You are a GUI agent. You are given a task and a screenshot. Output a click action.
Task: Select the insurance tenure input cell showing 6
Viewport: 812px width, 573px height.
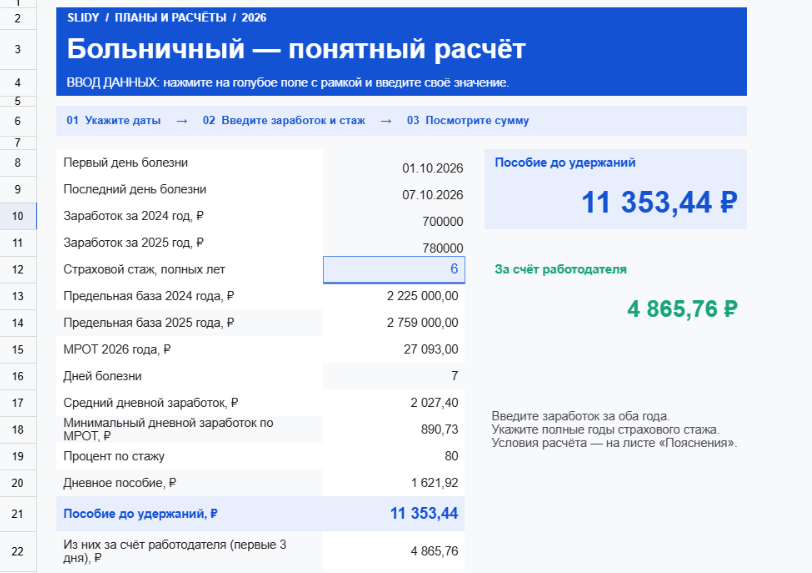coord(394,269)
